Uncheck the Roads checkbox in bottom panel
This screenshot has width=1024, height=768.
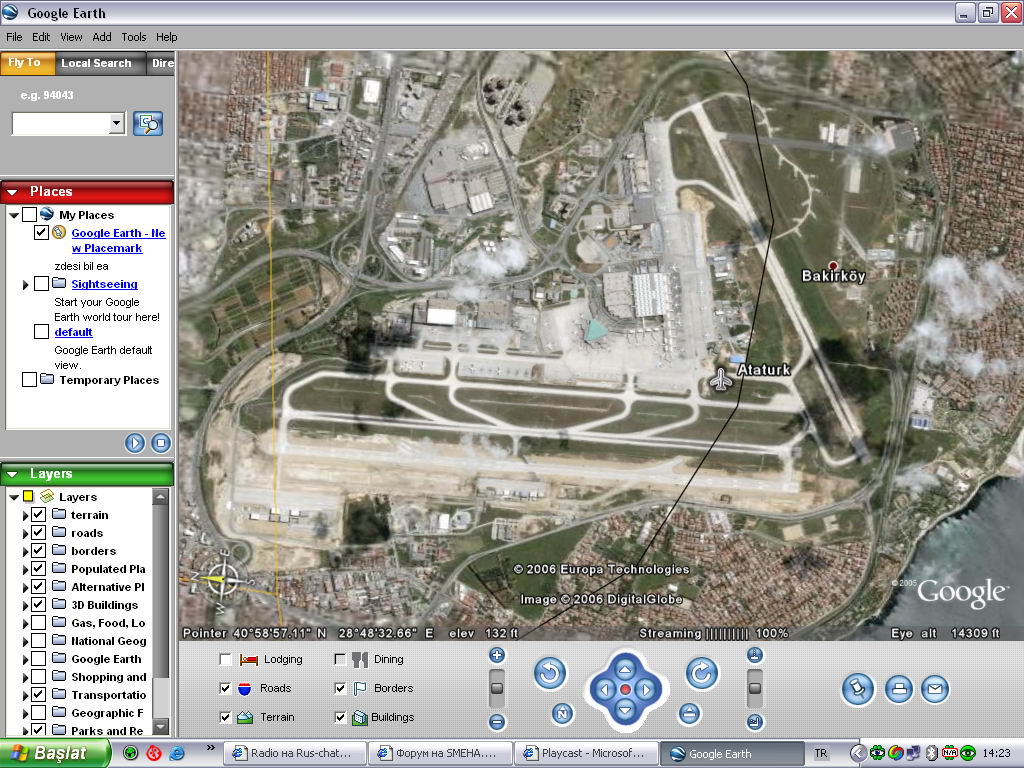[225, 688]
